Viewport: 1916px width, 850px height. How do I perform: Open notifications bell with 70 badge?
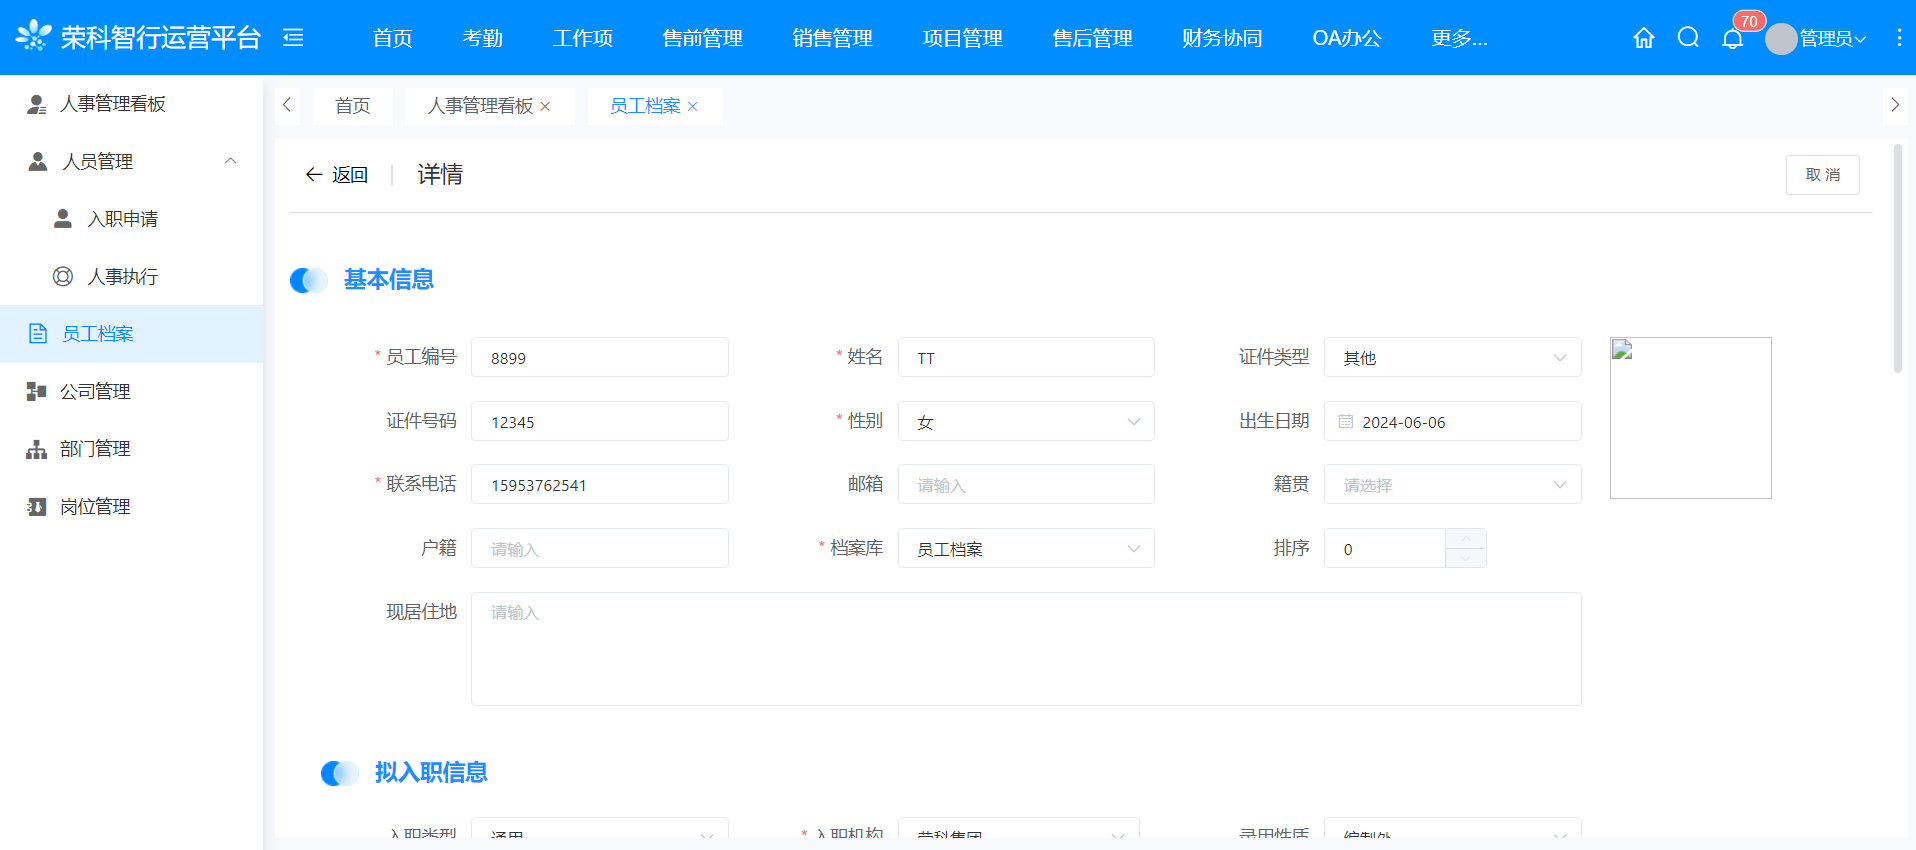(x=1733, y=39)
